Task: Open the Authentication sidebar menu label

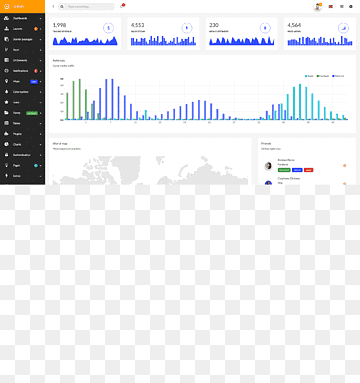Action: tap(22, 155)
